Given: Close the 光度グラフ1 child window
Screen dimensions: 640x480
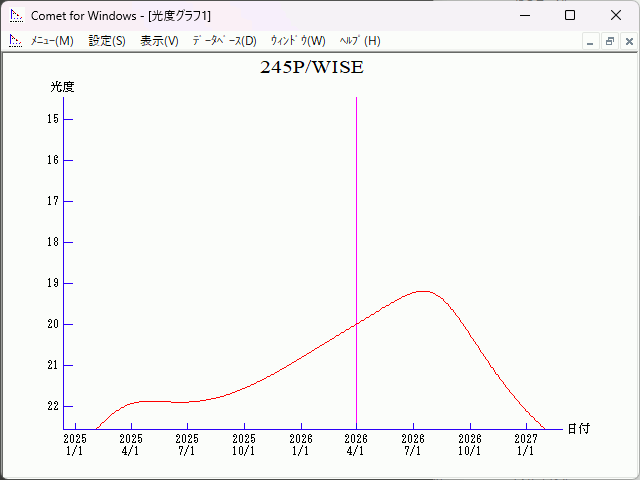Looking at the screenshot, I should coord(628,42).
